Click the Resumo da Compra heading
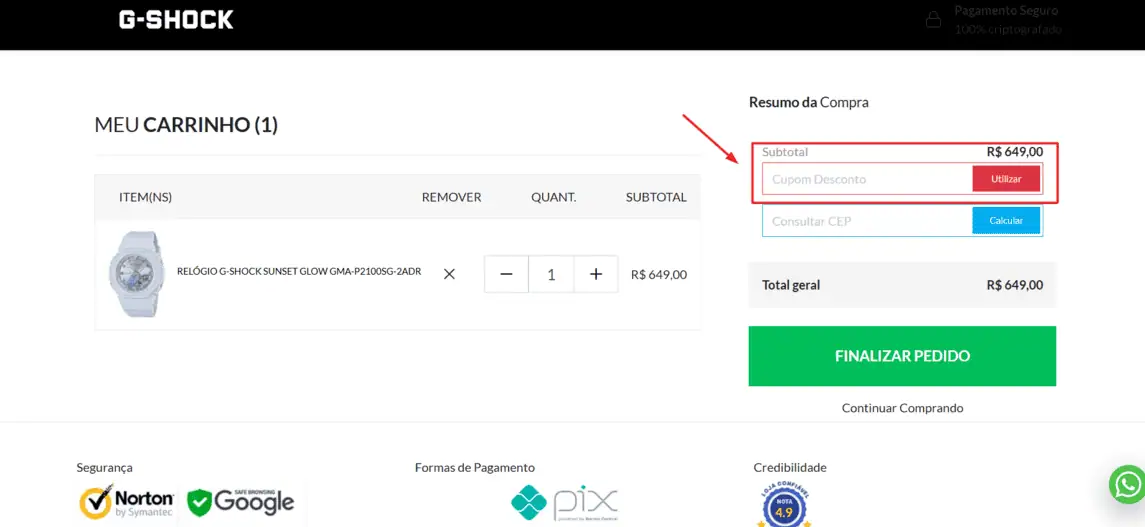This screenshot has height=527, width=1145. (x=809, y=102)
